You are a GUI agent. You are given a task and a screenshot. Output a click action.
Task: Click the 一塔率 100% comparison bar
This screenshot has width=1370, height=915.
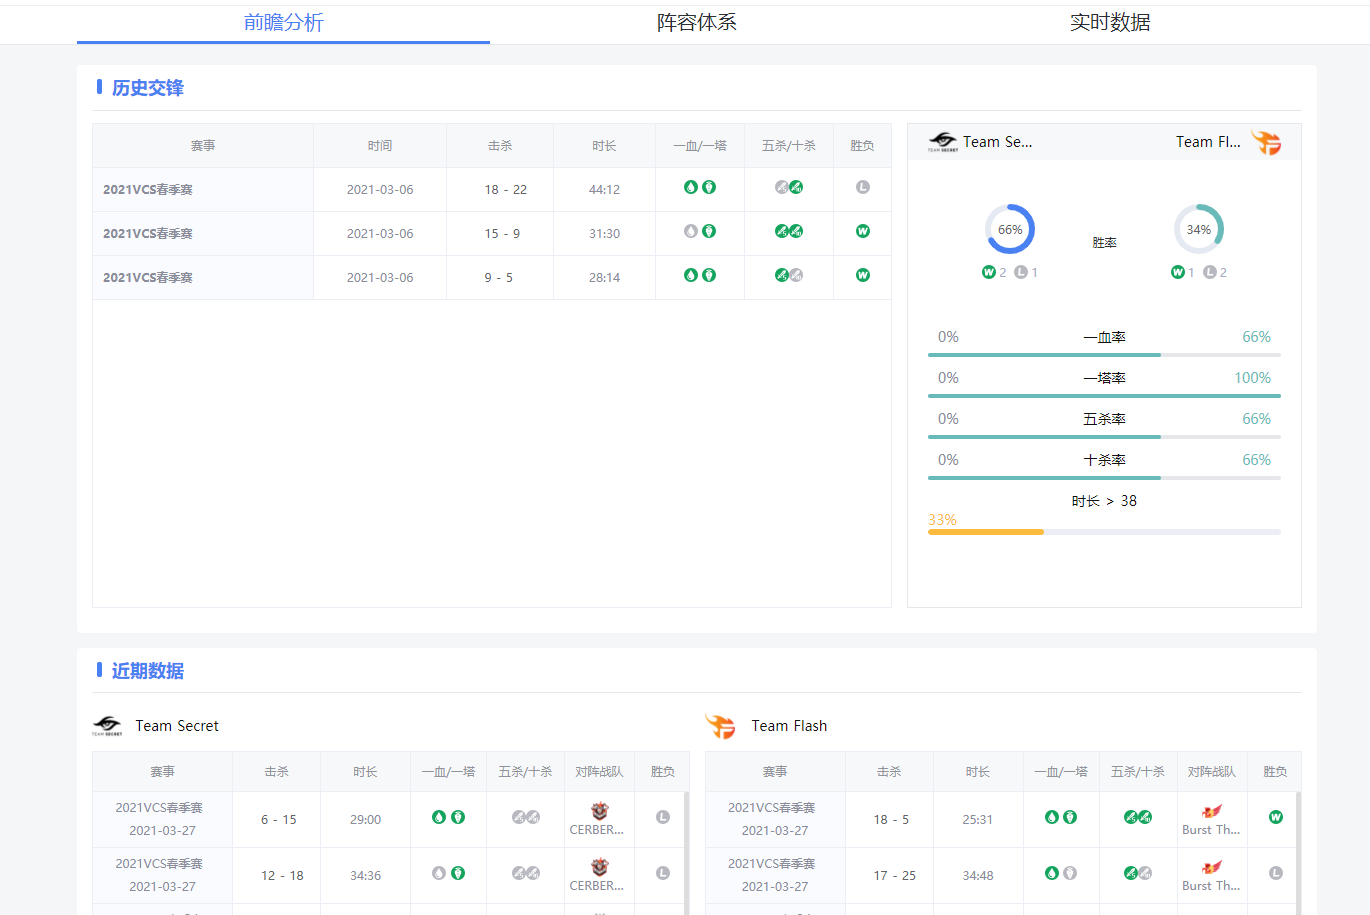(1104, 395)
